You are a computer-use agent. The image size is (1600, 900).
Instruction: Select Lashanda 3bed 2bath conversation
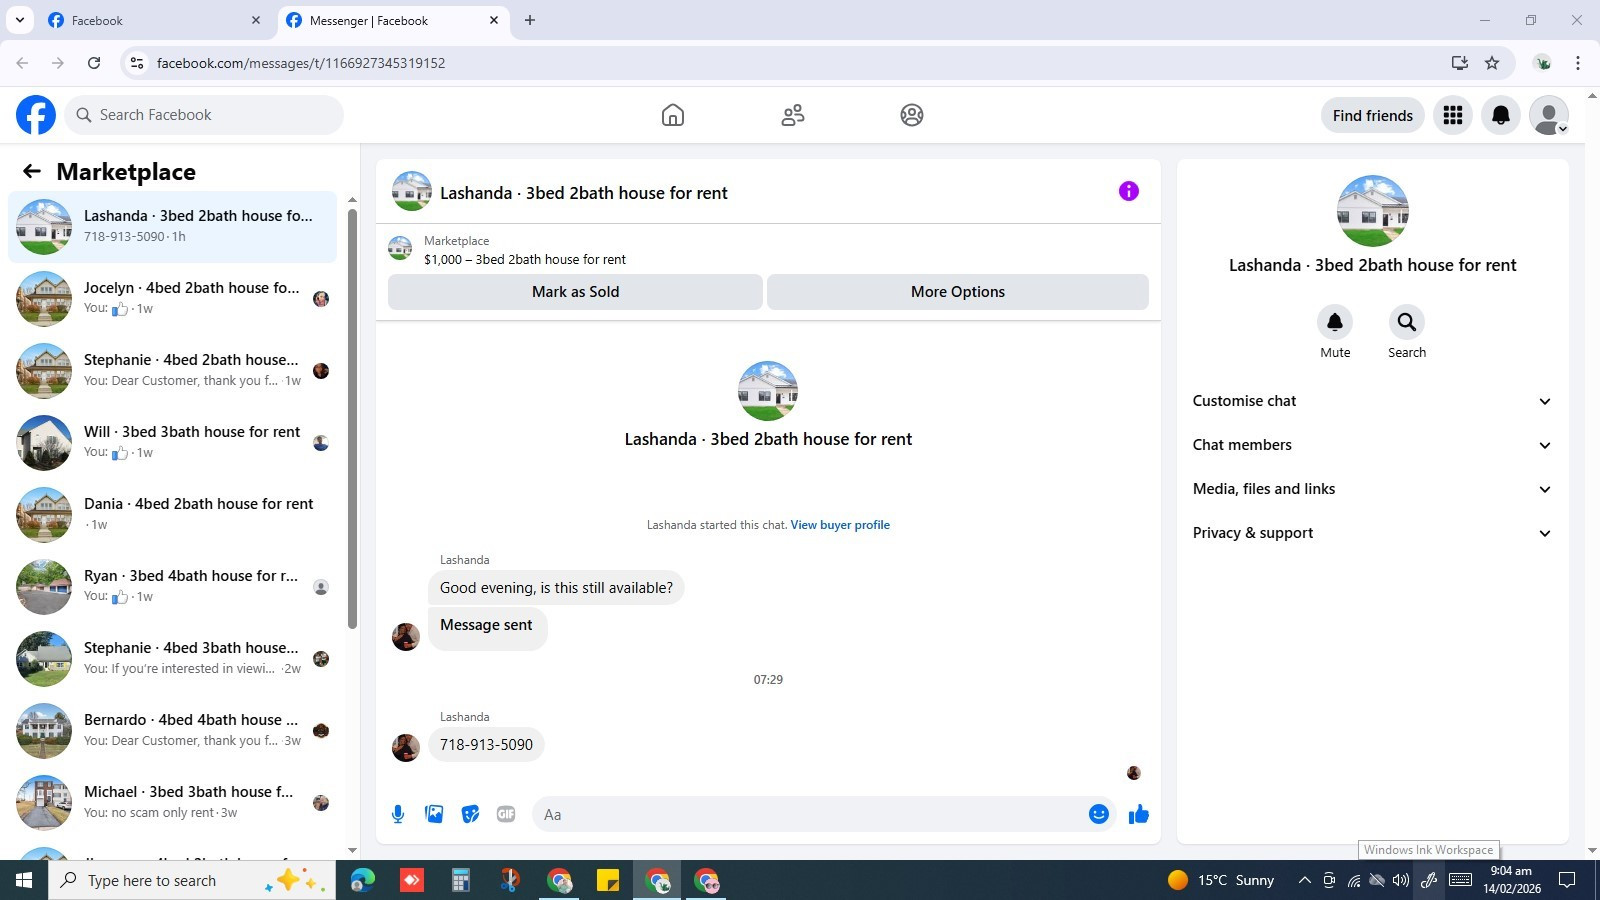[173, 227]
